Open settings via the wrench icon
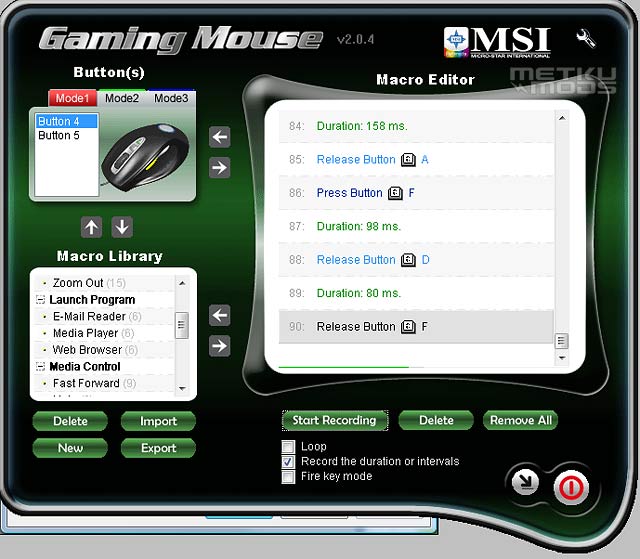640x559 pixels. (x=586, y=39)
